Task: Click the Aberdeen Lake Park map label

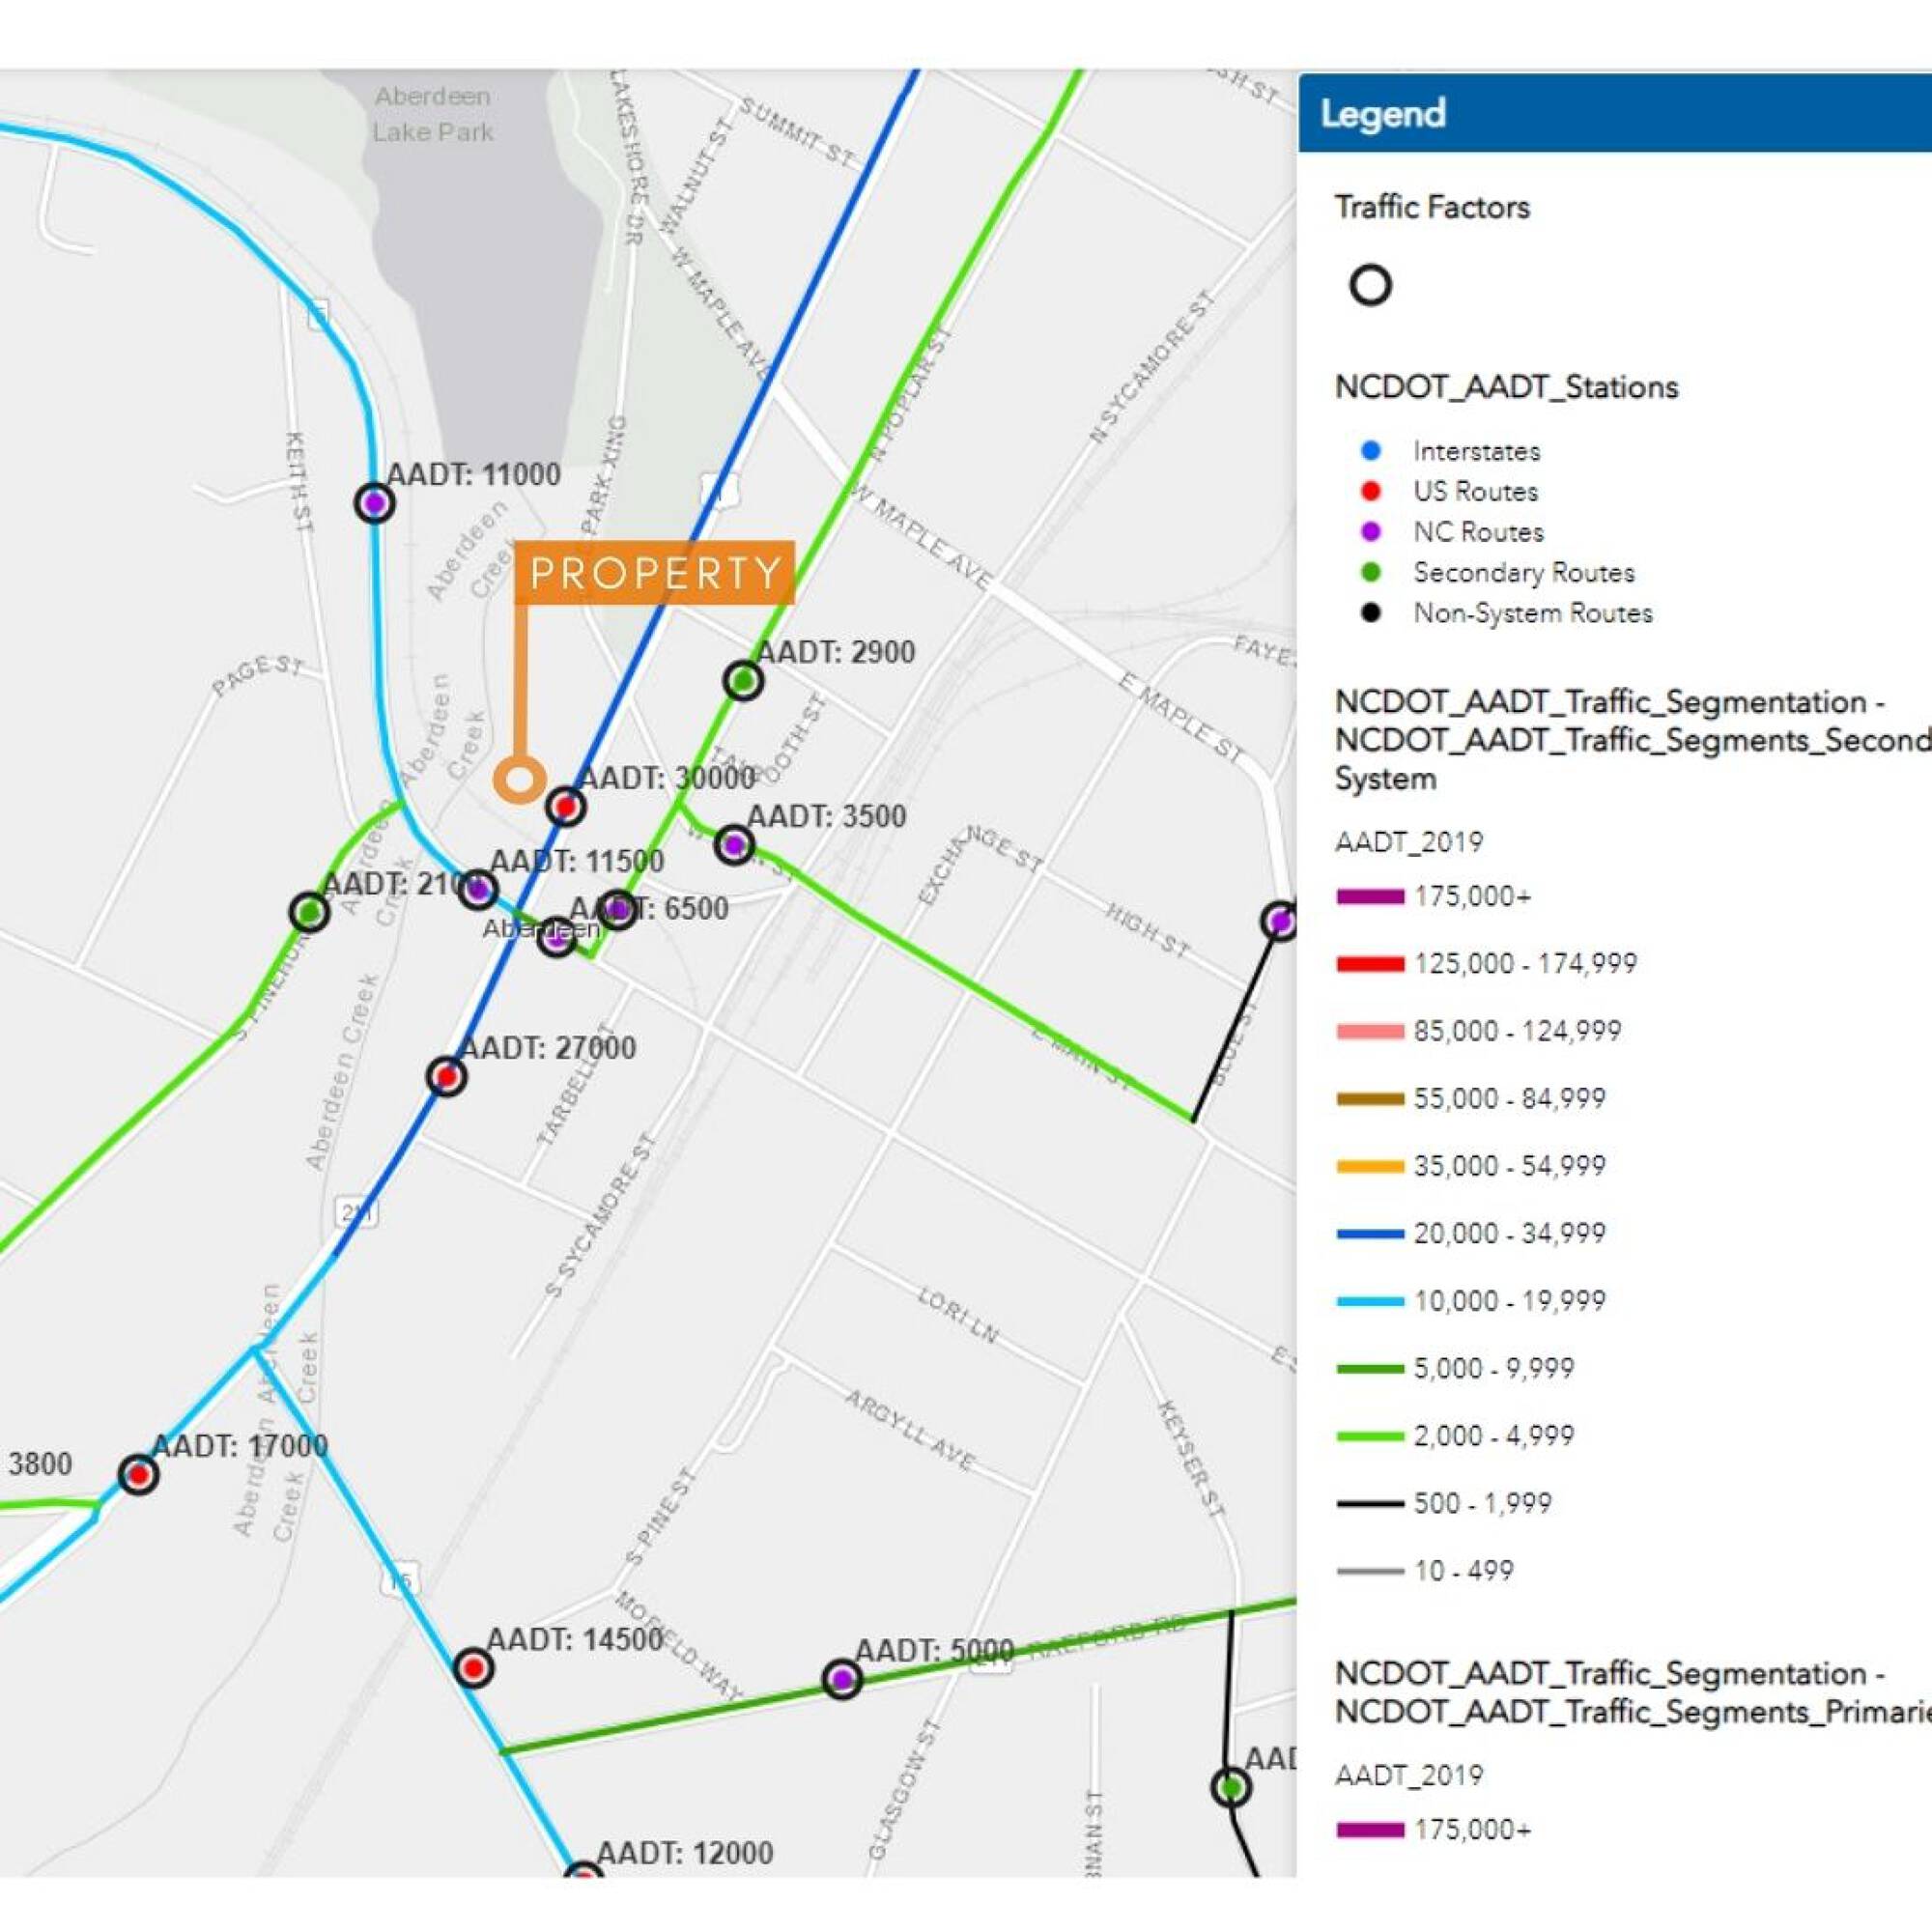Action: click(x=433, y=114)
